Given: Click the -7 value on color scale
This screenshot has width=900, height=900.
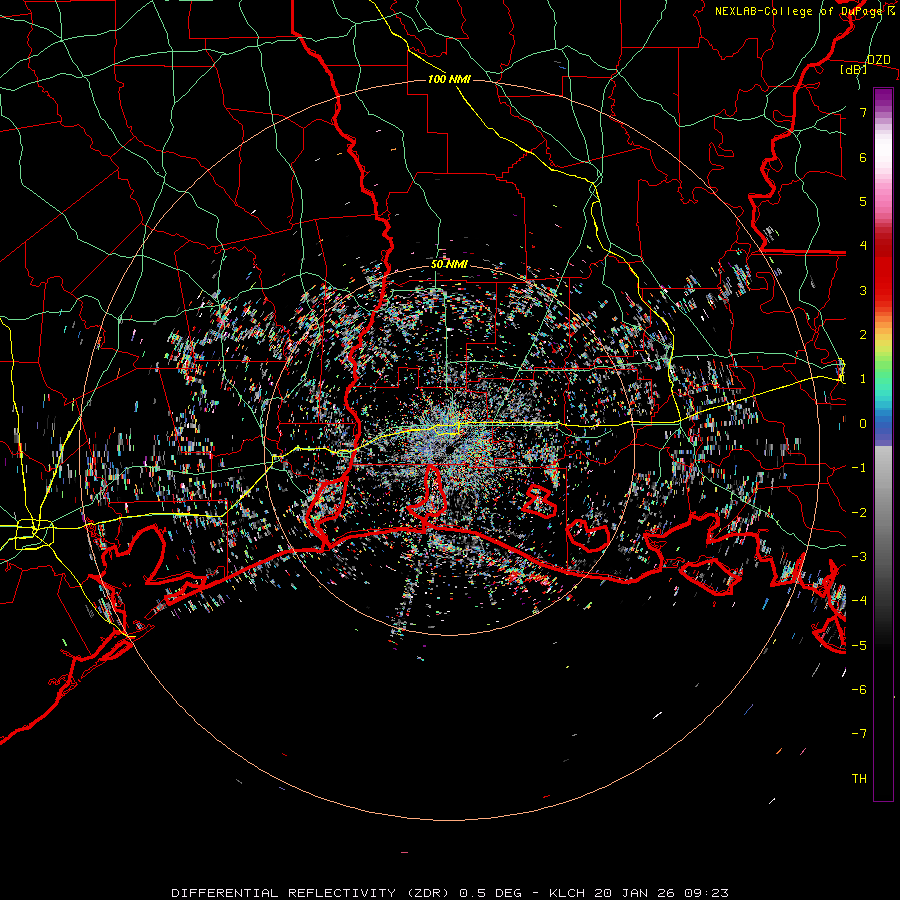Looking at the screenshot, I should click(x=859, y=734).
